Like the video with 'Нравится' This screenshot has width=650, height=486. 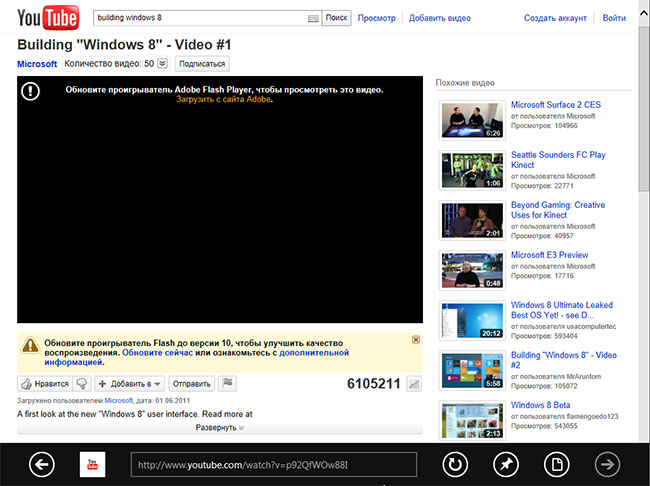click(45, 384)
